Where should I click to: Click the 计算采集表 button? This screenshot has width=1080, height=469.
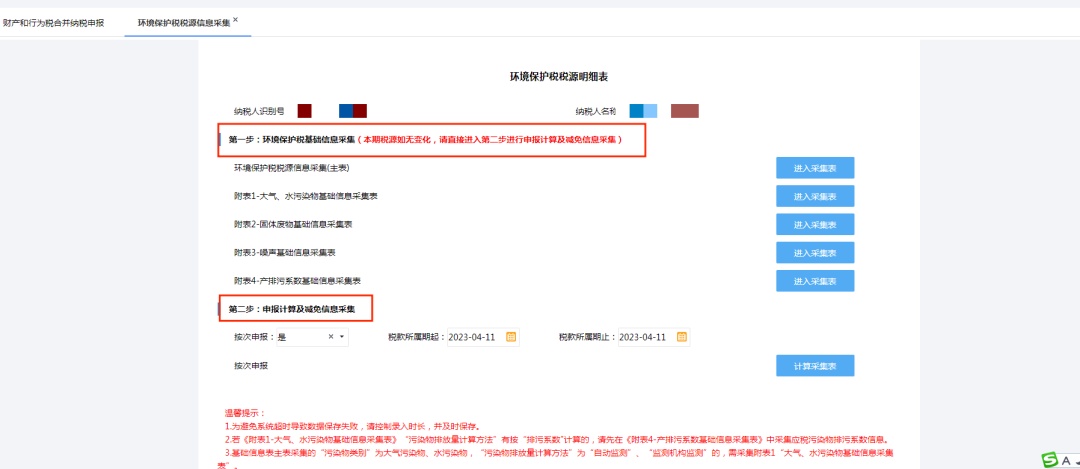pos(815,366)
